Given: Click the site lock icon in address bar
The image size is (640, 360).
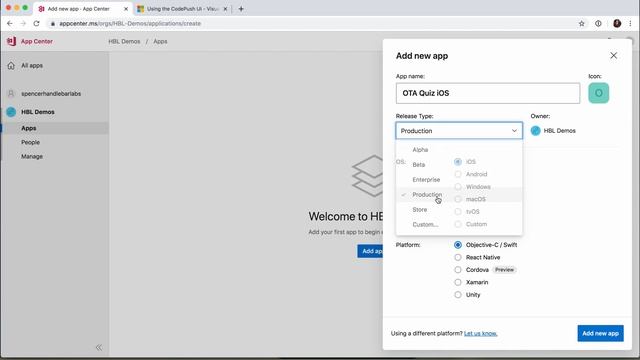Looking at the screenshot, I should (53, 24).
